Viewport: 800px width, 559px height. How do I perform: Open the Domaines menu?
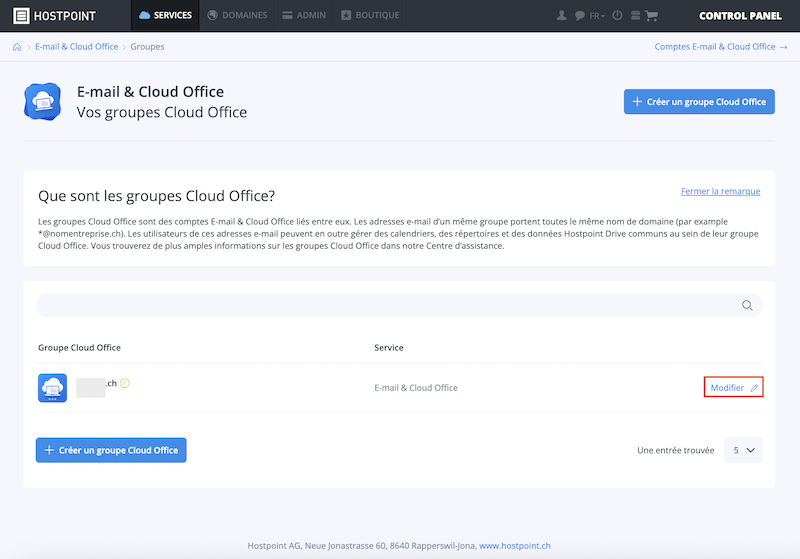pyautogui.click(x=237, y=15)
